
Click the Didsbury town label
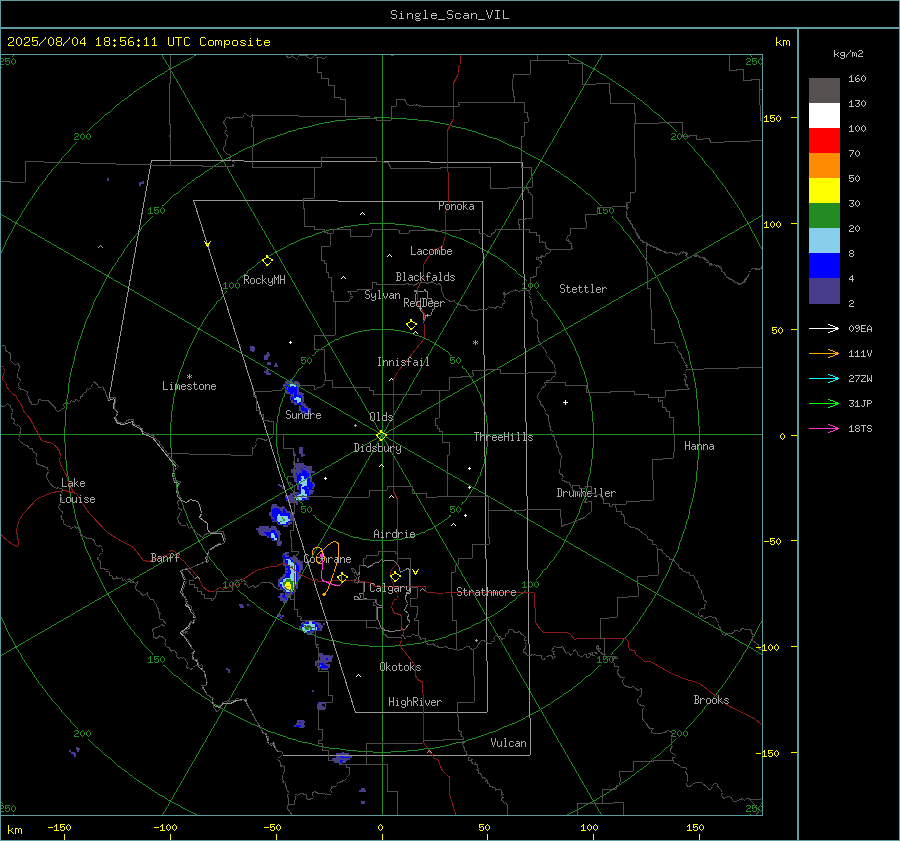[x=377, y=448]
